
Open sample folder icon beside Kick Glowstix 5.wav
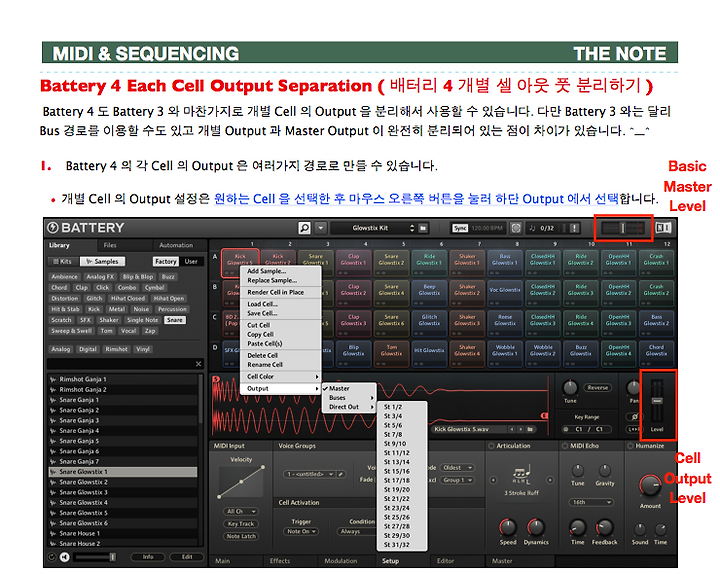coord(530,429)
